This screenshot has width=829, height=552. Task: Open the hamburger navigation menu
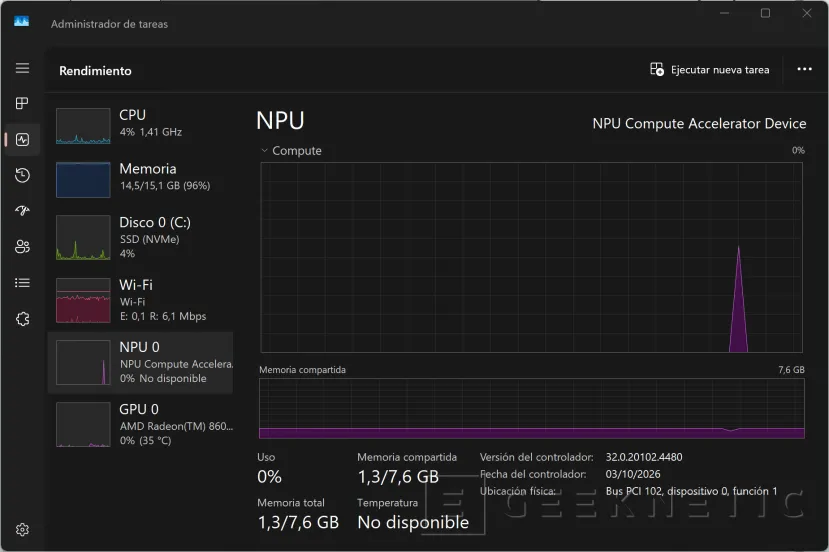22,68
